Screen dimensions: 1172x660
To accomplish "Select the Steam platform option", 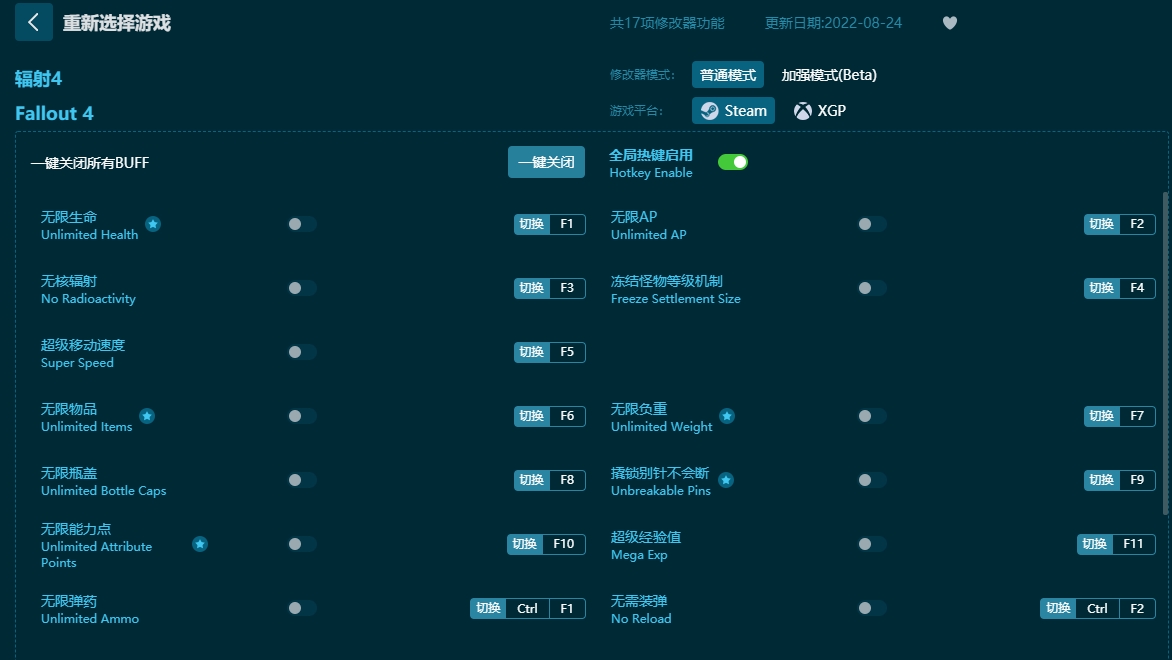I will pyautogui.click(x=733, y=111).
